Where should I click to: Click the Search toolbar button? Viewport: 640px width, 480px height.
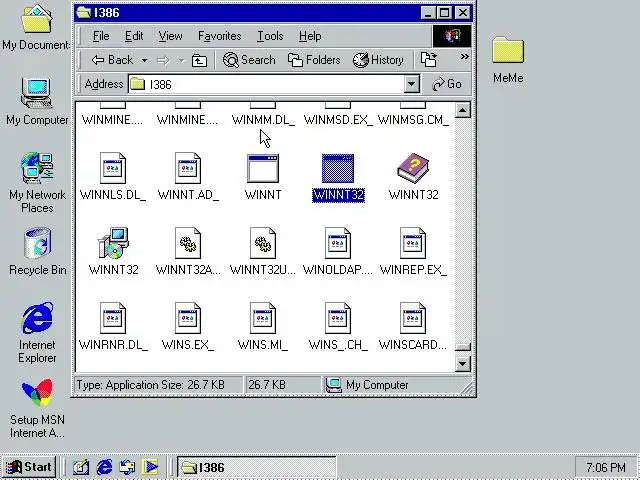pos(249,60)
